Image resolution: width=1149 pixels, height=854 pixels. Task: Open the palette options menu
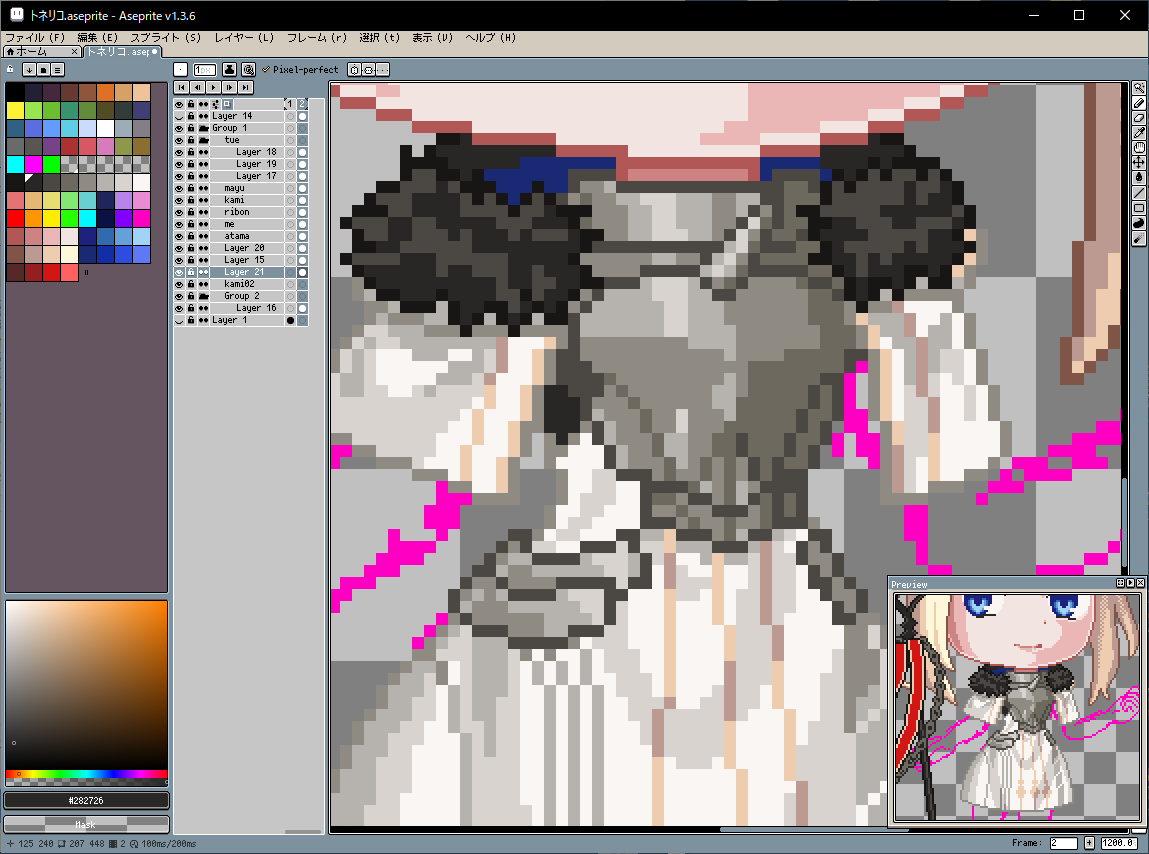[58, 70]
